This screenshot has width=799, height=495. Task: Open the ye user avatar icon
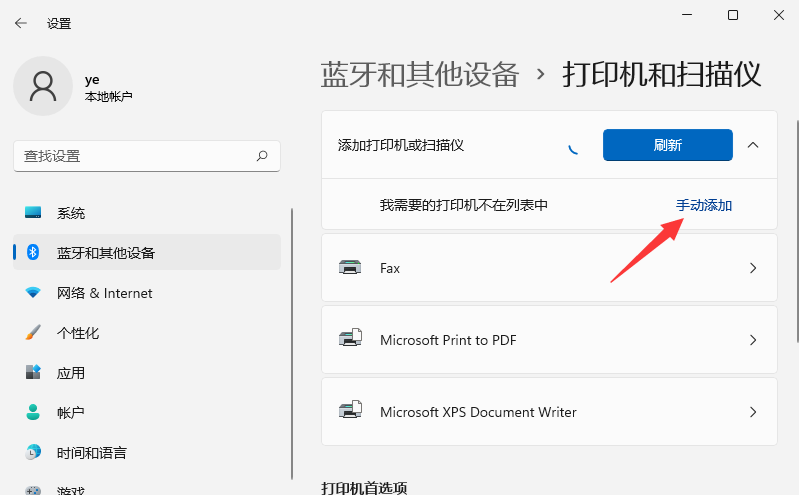[43, 86]
